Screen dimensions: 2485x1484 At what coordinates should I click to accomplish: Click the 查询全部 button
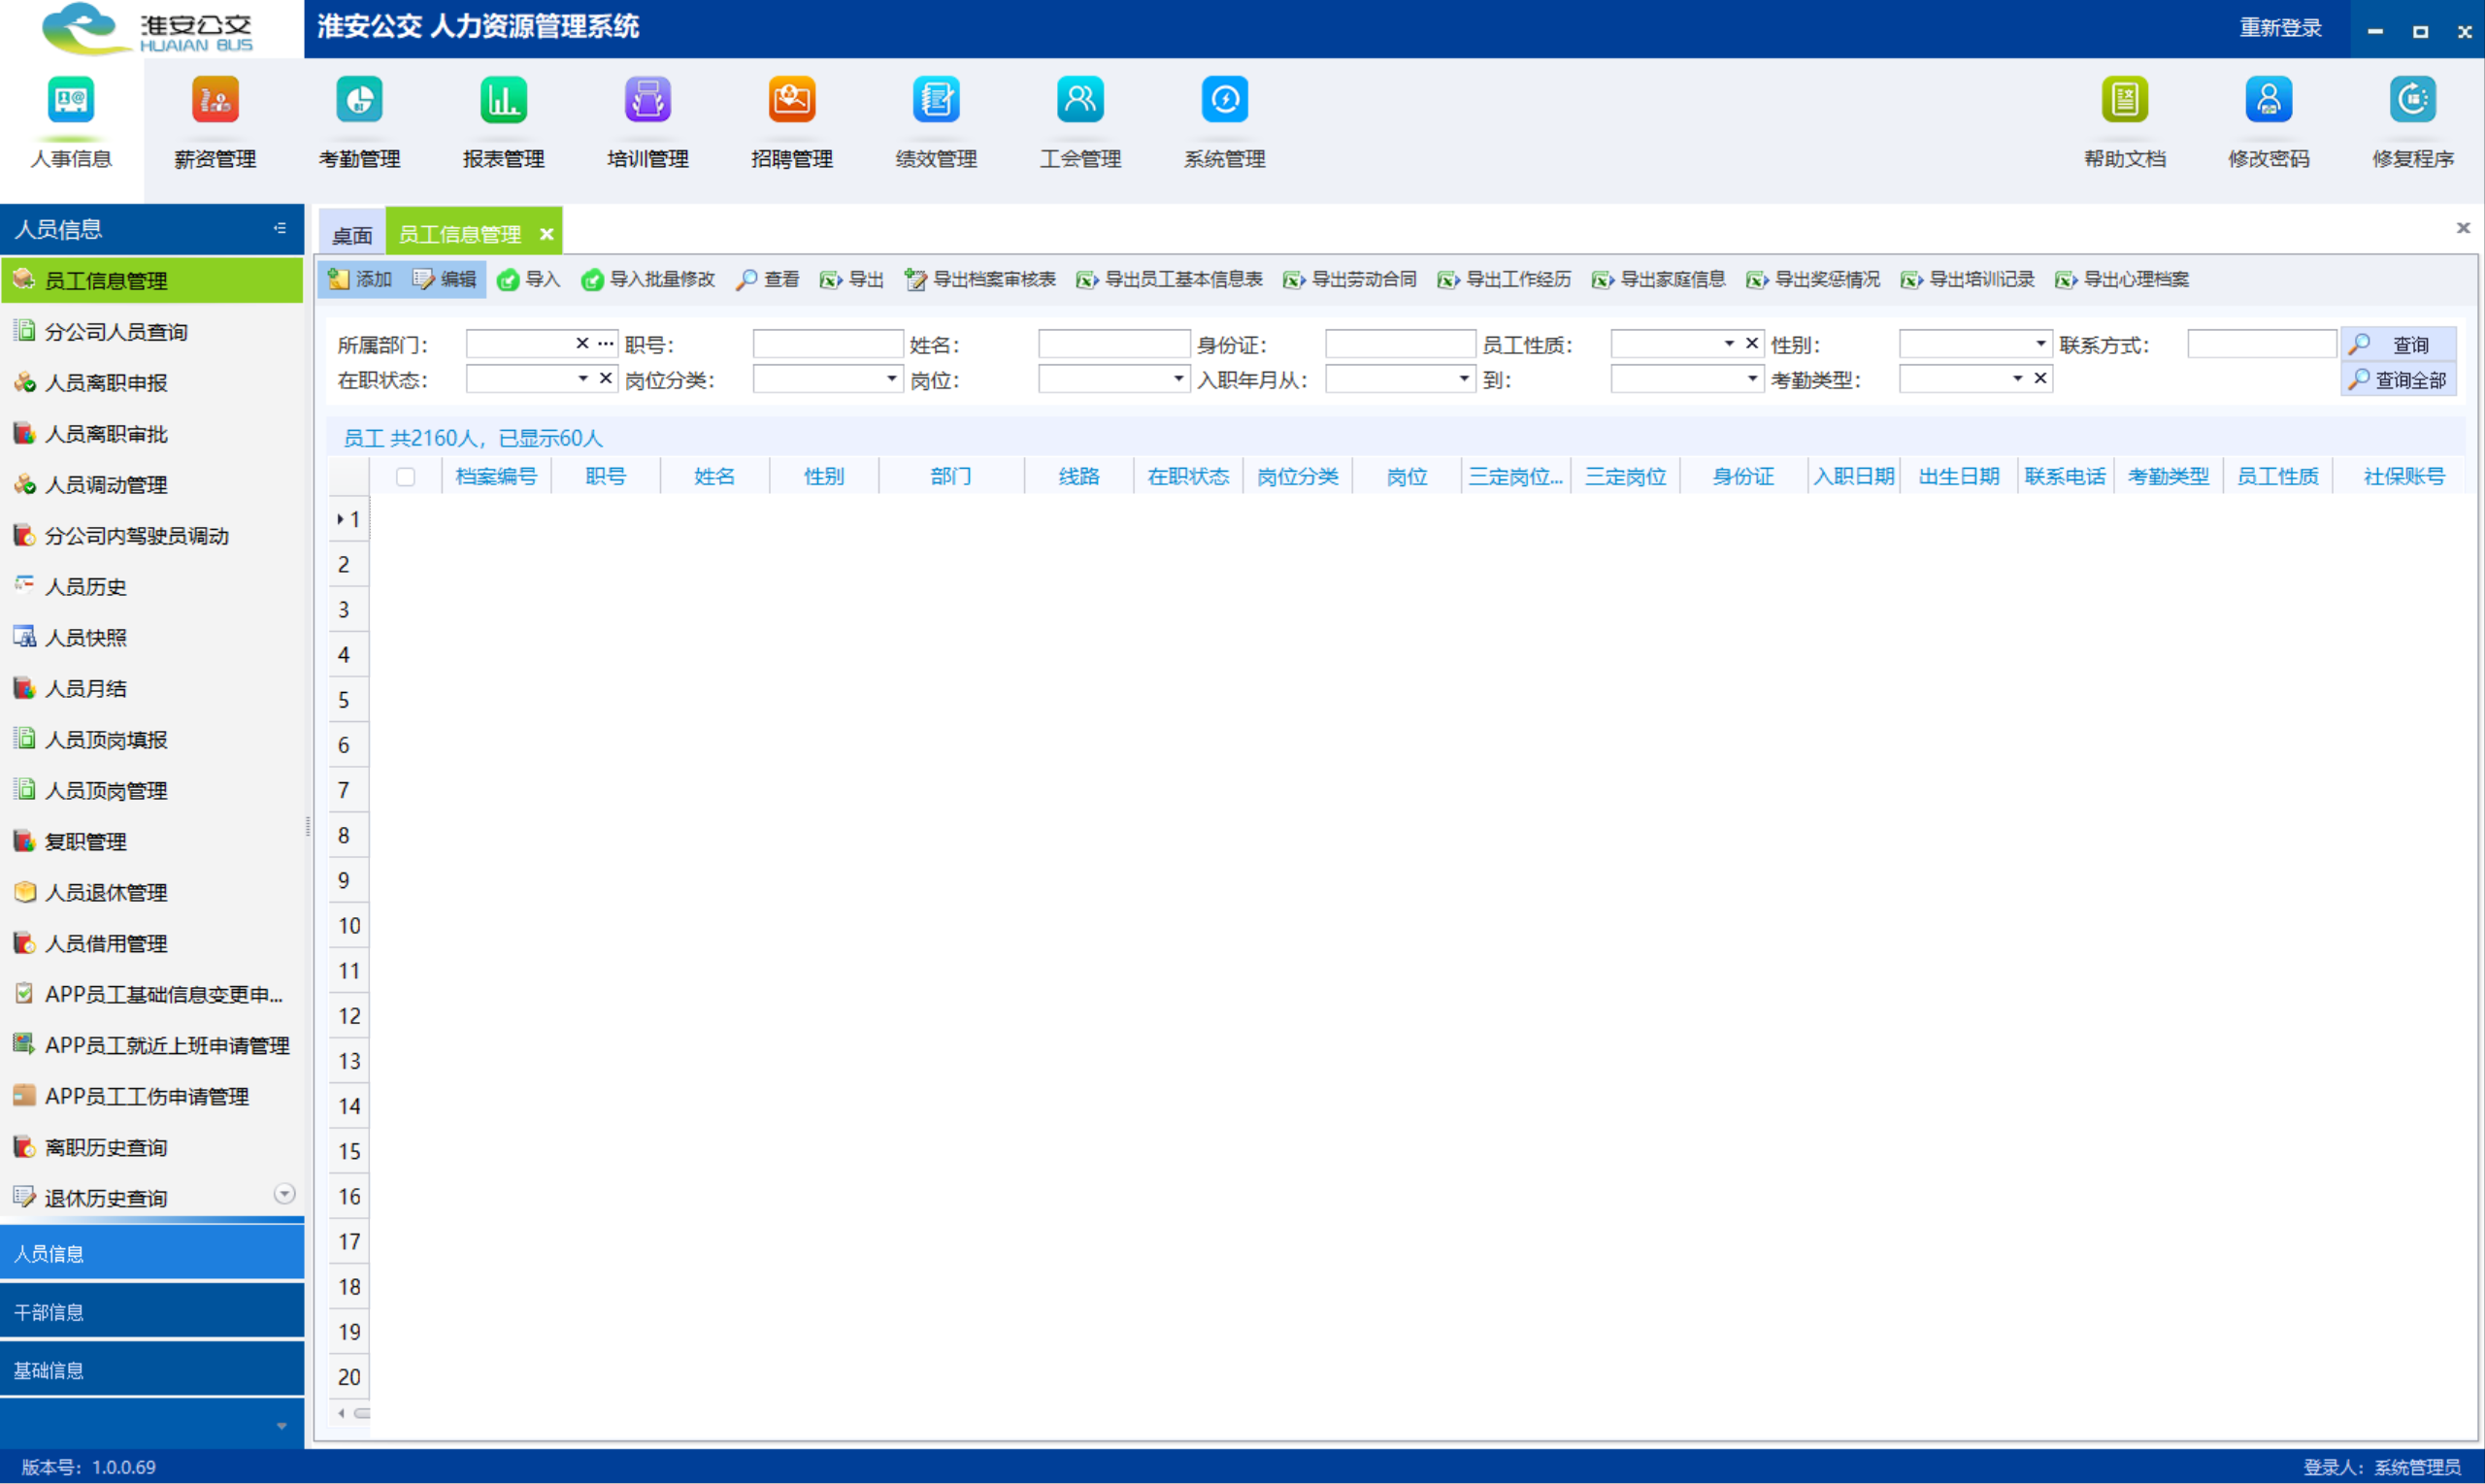pos(2398,380)
